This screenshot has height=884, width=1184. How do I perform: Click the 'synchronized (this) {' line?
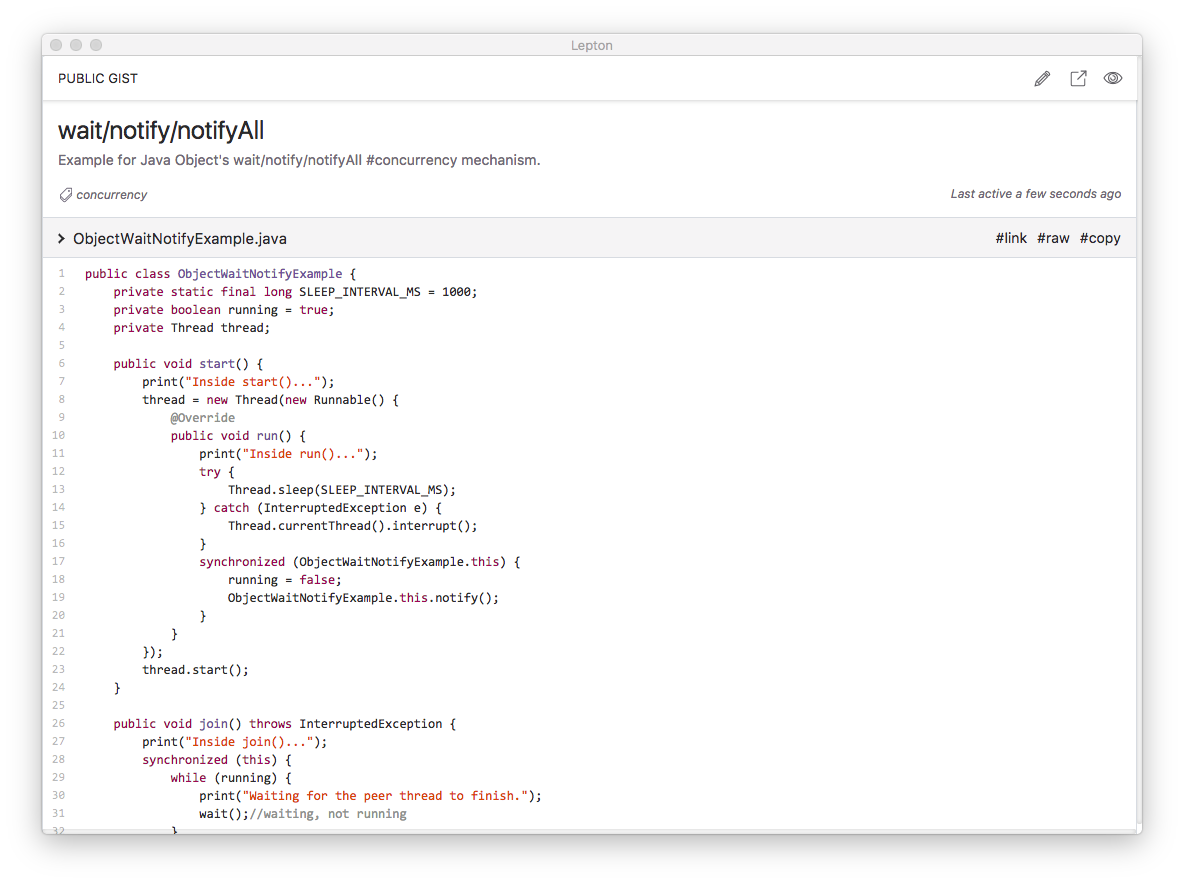(217, 760)
